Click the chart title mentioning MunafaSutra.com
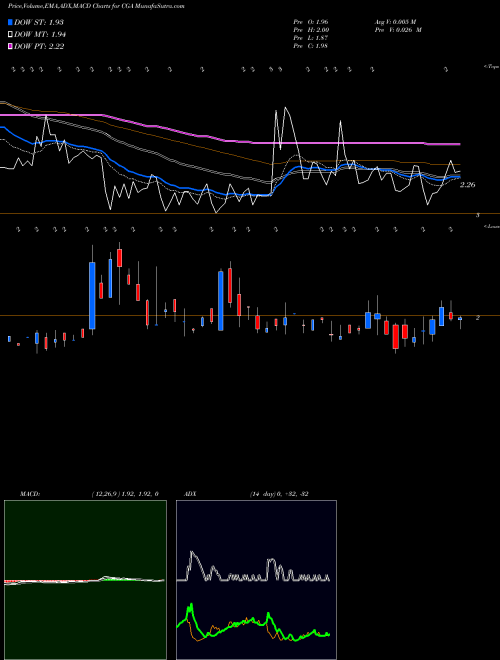The height and width of the screenshot is (660, 500). pyautogui.click(x=96, y=6)
